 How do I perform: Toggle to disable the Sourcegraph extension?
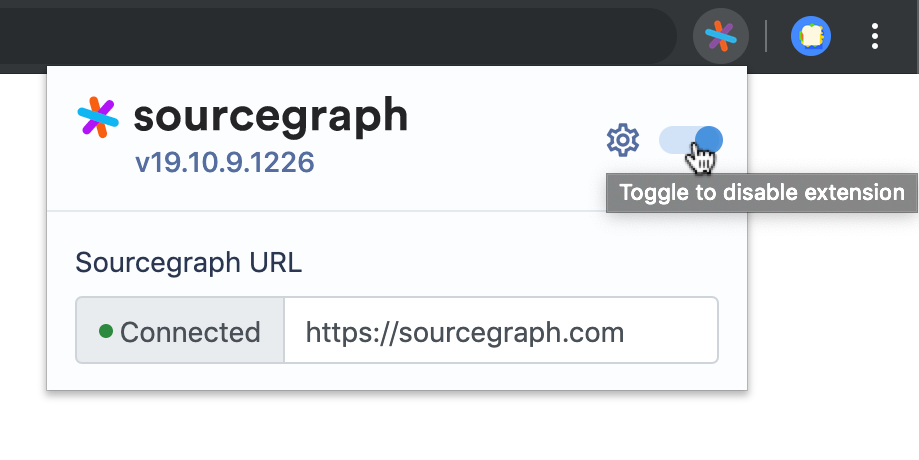(x=690, y=141)
